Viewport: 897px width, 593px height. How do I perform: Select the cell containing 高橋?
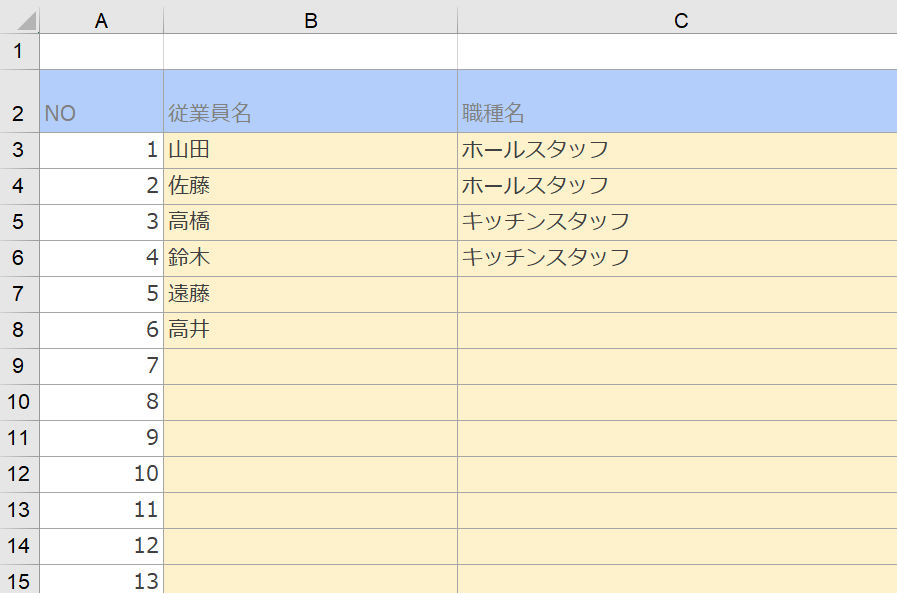[x=311, y=222]
